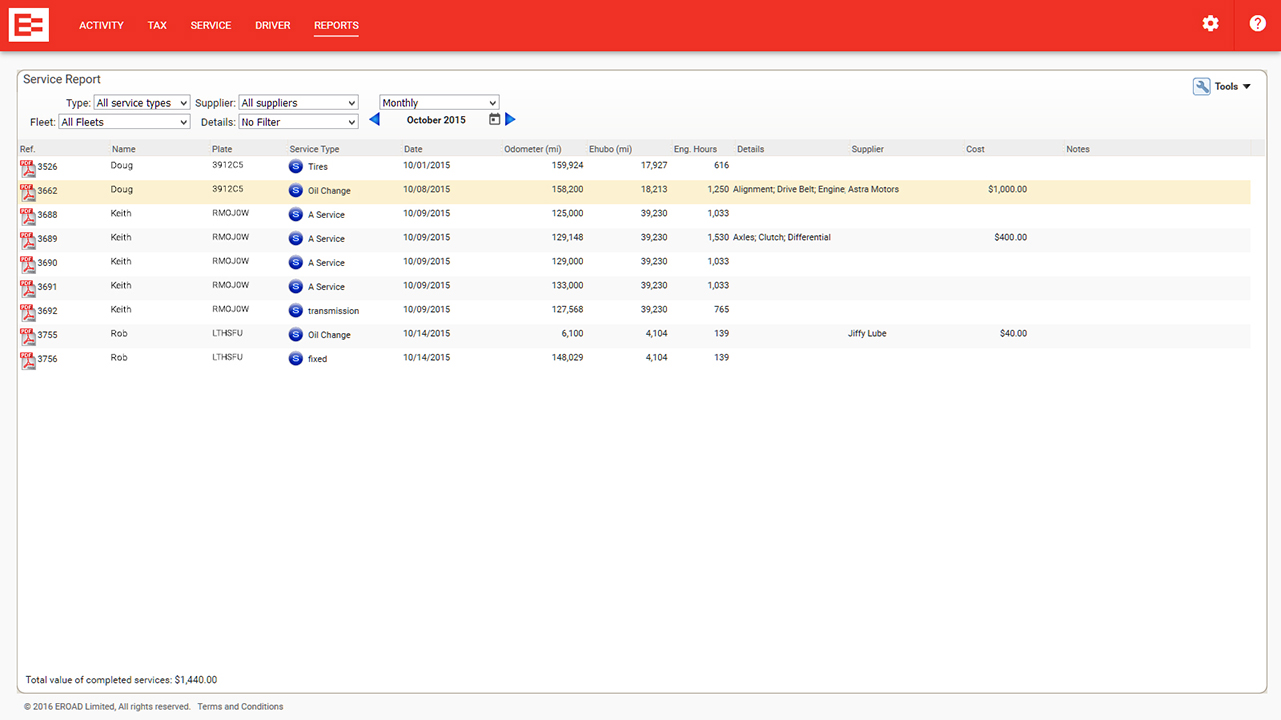Image resolution: width=1281 pixels, height=720 pixels.
Task: Open PDF icon for service ref 3689
Action: (x=28, y=239)
